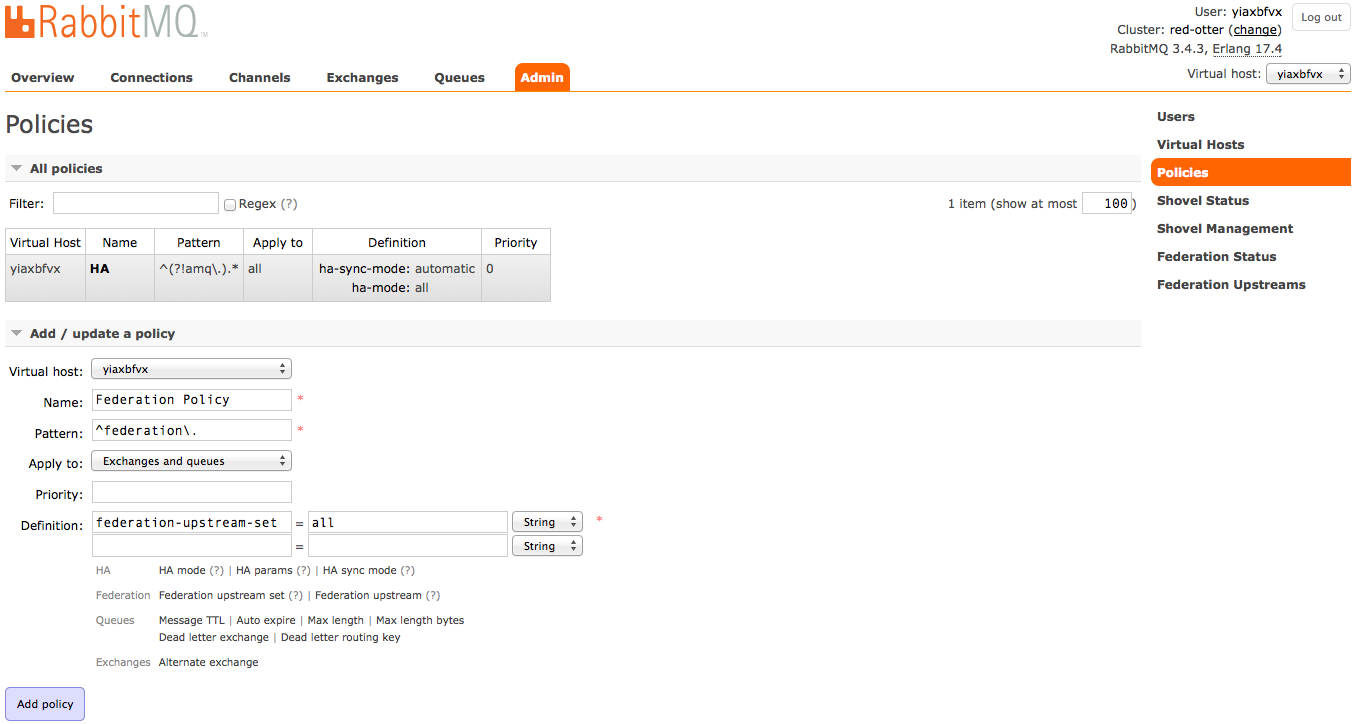This screenshot has height=724, width=1360.
Task: Click the Alternate exchange shortcut link
Action: coord(209,662)
